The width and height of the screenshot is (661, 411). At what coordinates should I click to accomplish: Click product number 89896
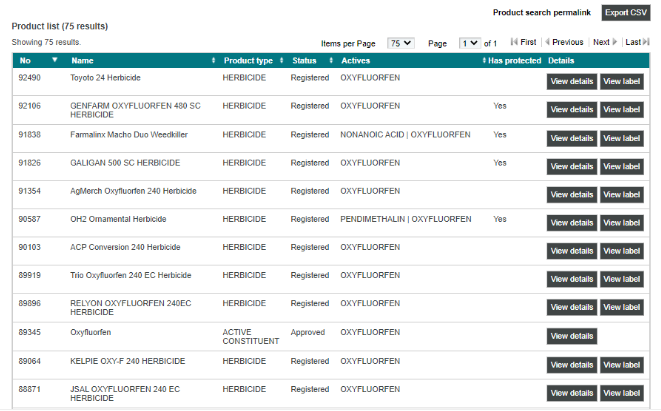(30, 303)
